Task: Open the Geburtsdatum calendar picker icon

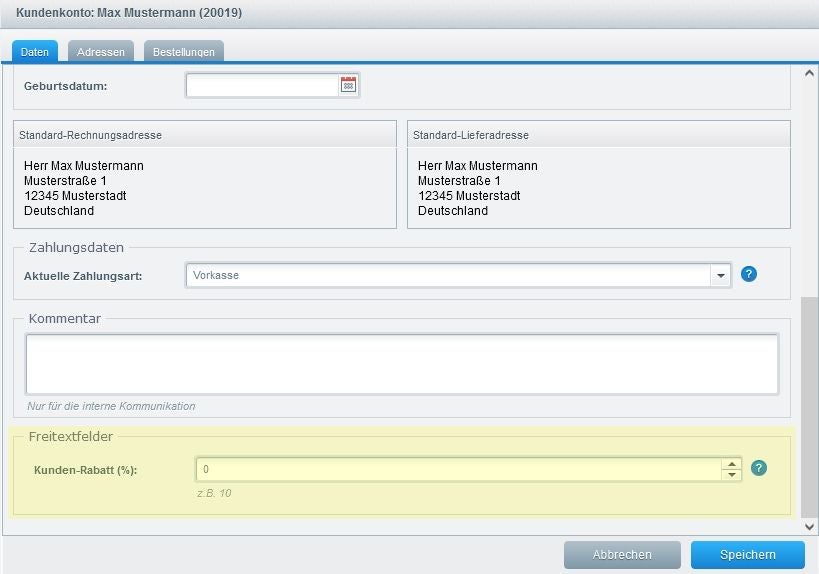Action: [348, 85]
